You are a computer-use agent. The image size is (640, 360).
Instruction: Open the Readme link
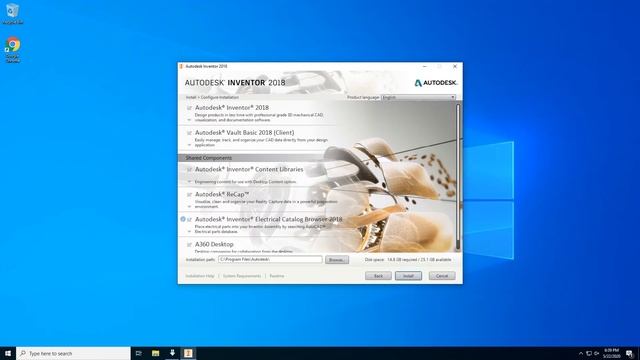pyautogui.click(x=277, y=276)
